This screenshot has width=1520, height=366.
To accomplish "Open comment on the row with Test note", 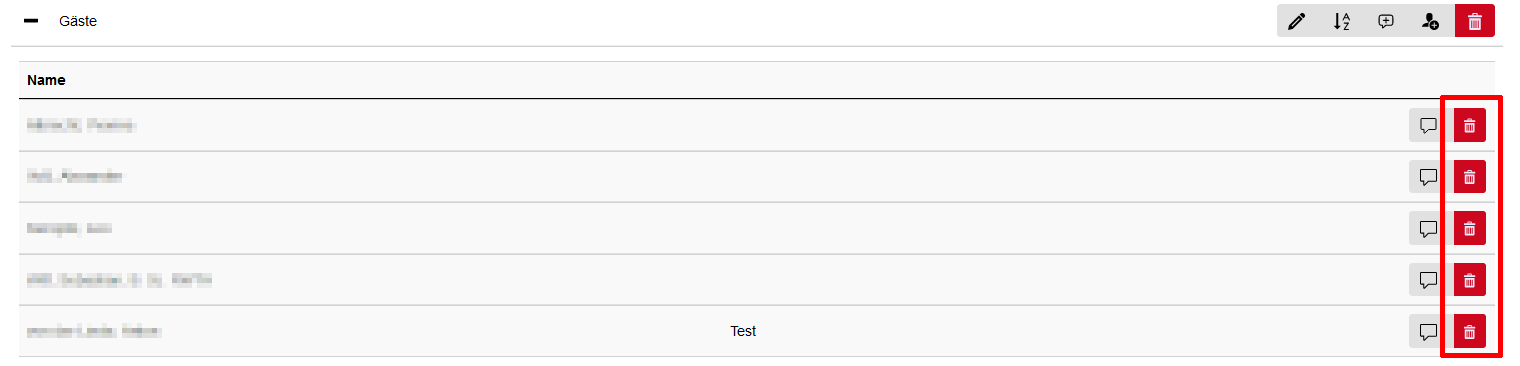I will click(1428, 331).
